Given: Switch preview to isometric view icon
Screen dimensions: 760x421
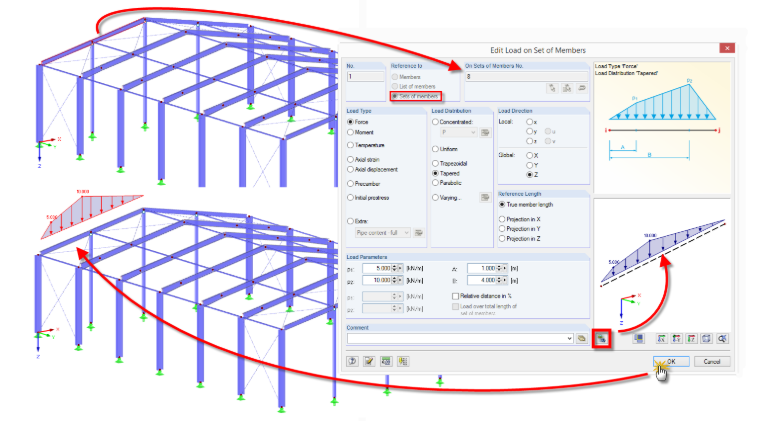Looking at the screenshot, I should click(707, 339).
